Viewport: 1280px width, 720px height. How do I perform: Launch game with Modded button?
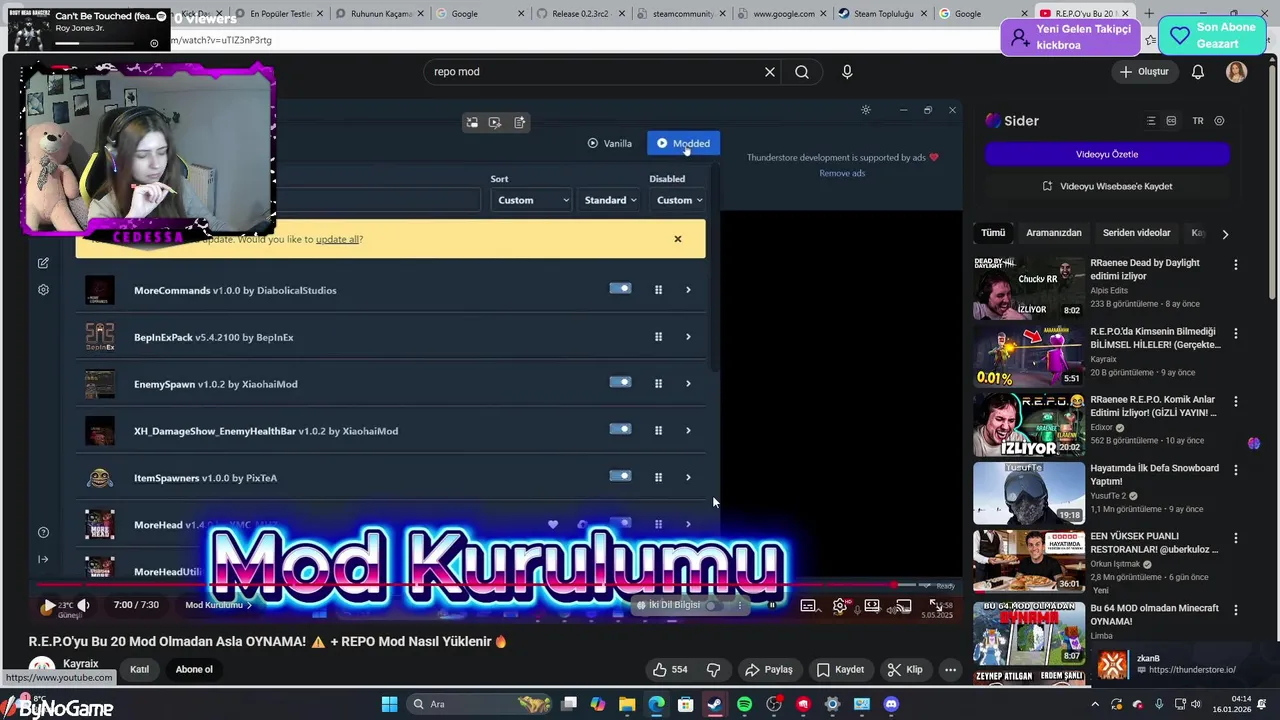[683, 143]
